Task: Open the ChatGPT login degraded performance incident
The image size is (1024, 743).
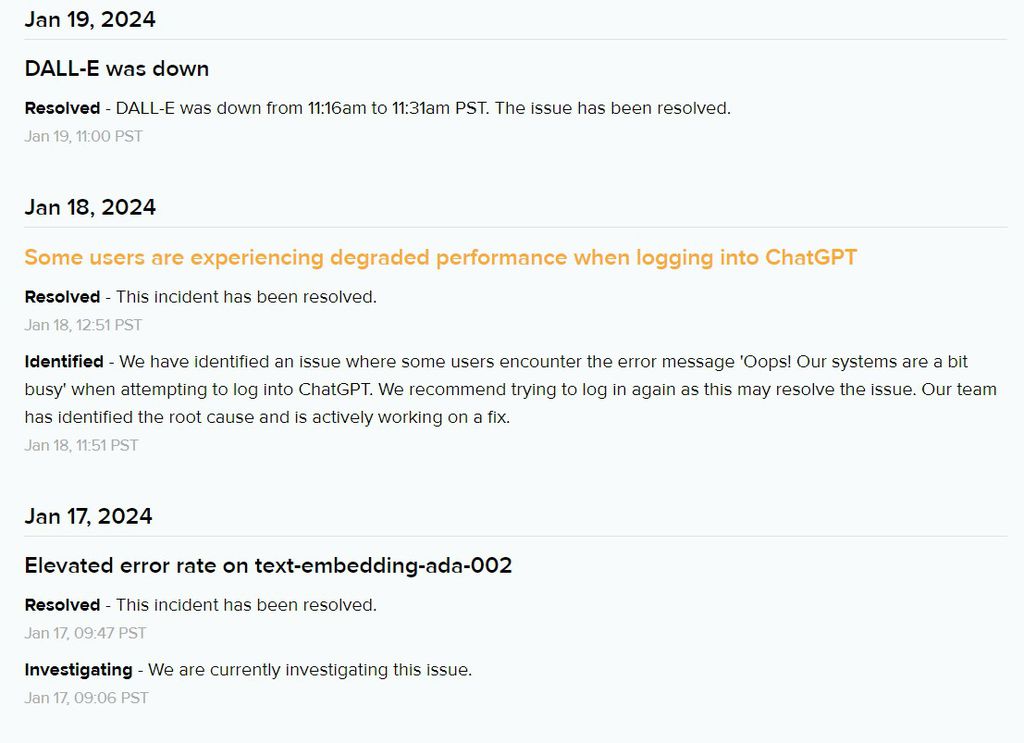Action: pyautogui.click(x=440, y=258)
